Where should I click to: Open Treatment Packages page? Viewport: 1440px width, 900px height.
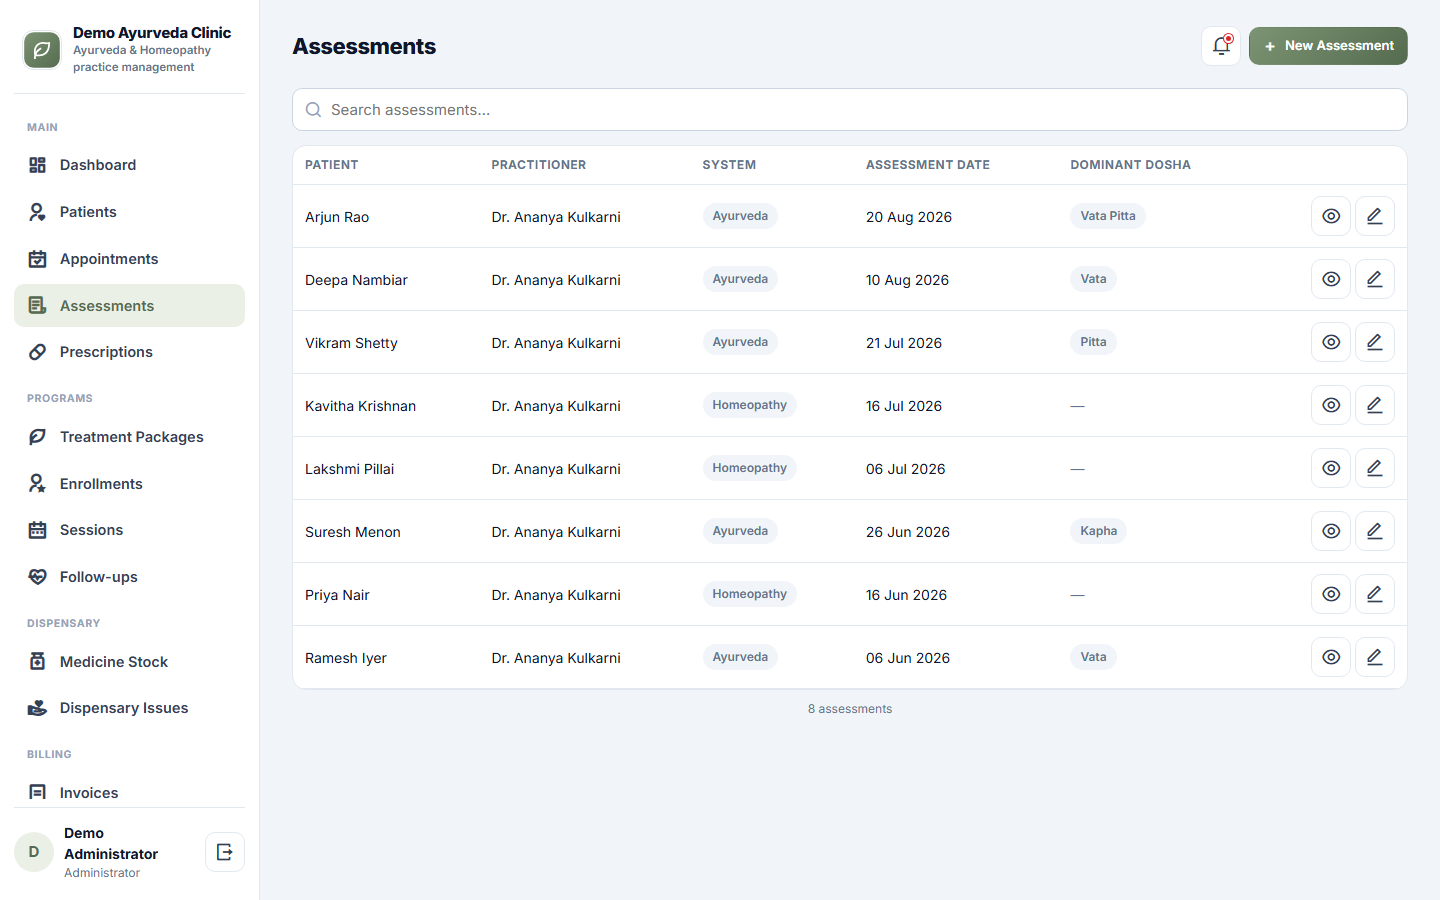tap(129, 437)
